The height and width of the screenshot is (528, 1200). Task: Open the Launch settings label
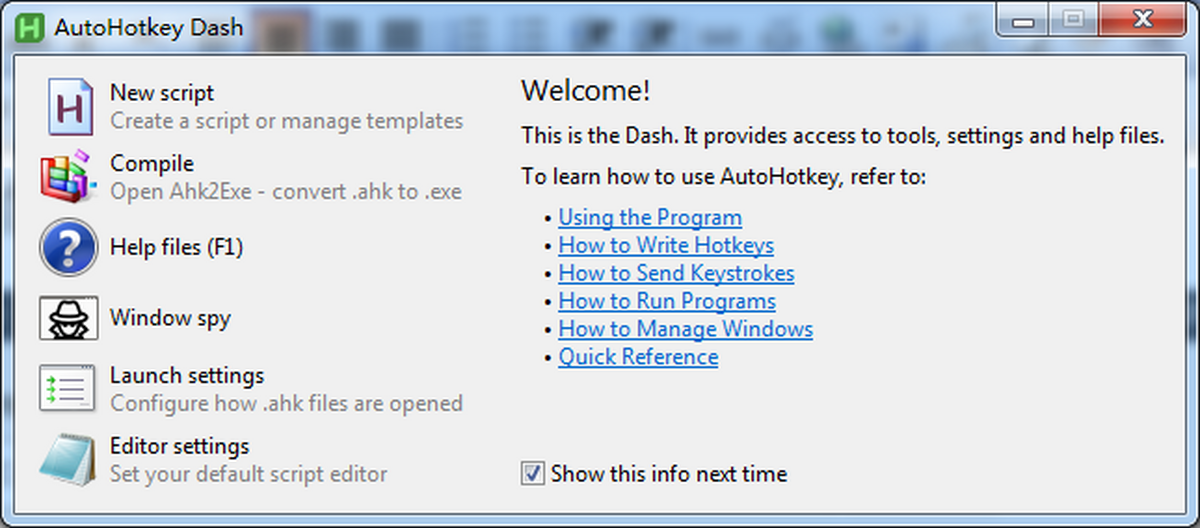[x=187, y=376]
